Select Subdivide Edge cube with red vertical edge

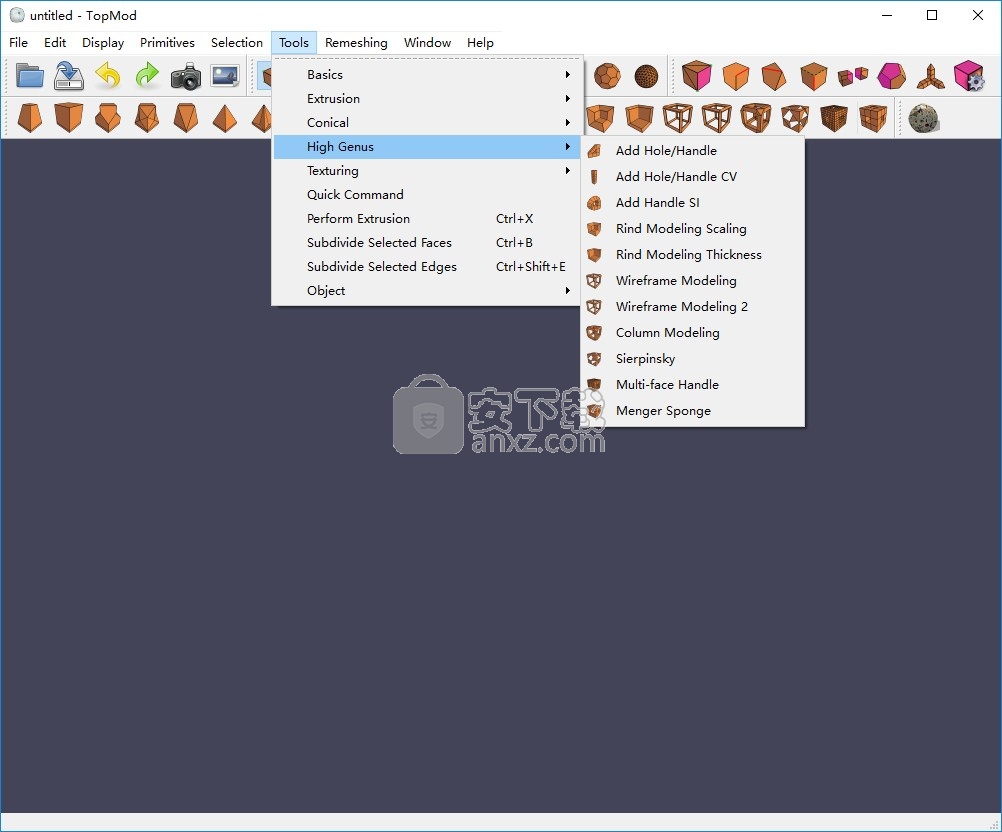(813, 76)
